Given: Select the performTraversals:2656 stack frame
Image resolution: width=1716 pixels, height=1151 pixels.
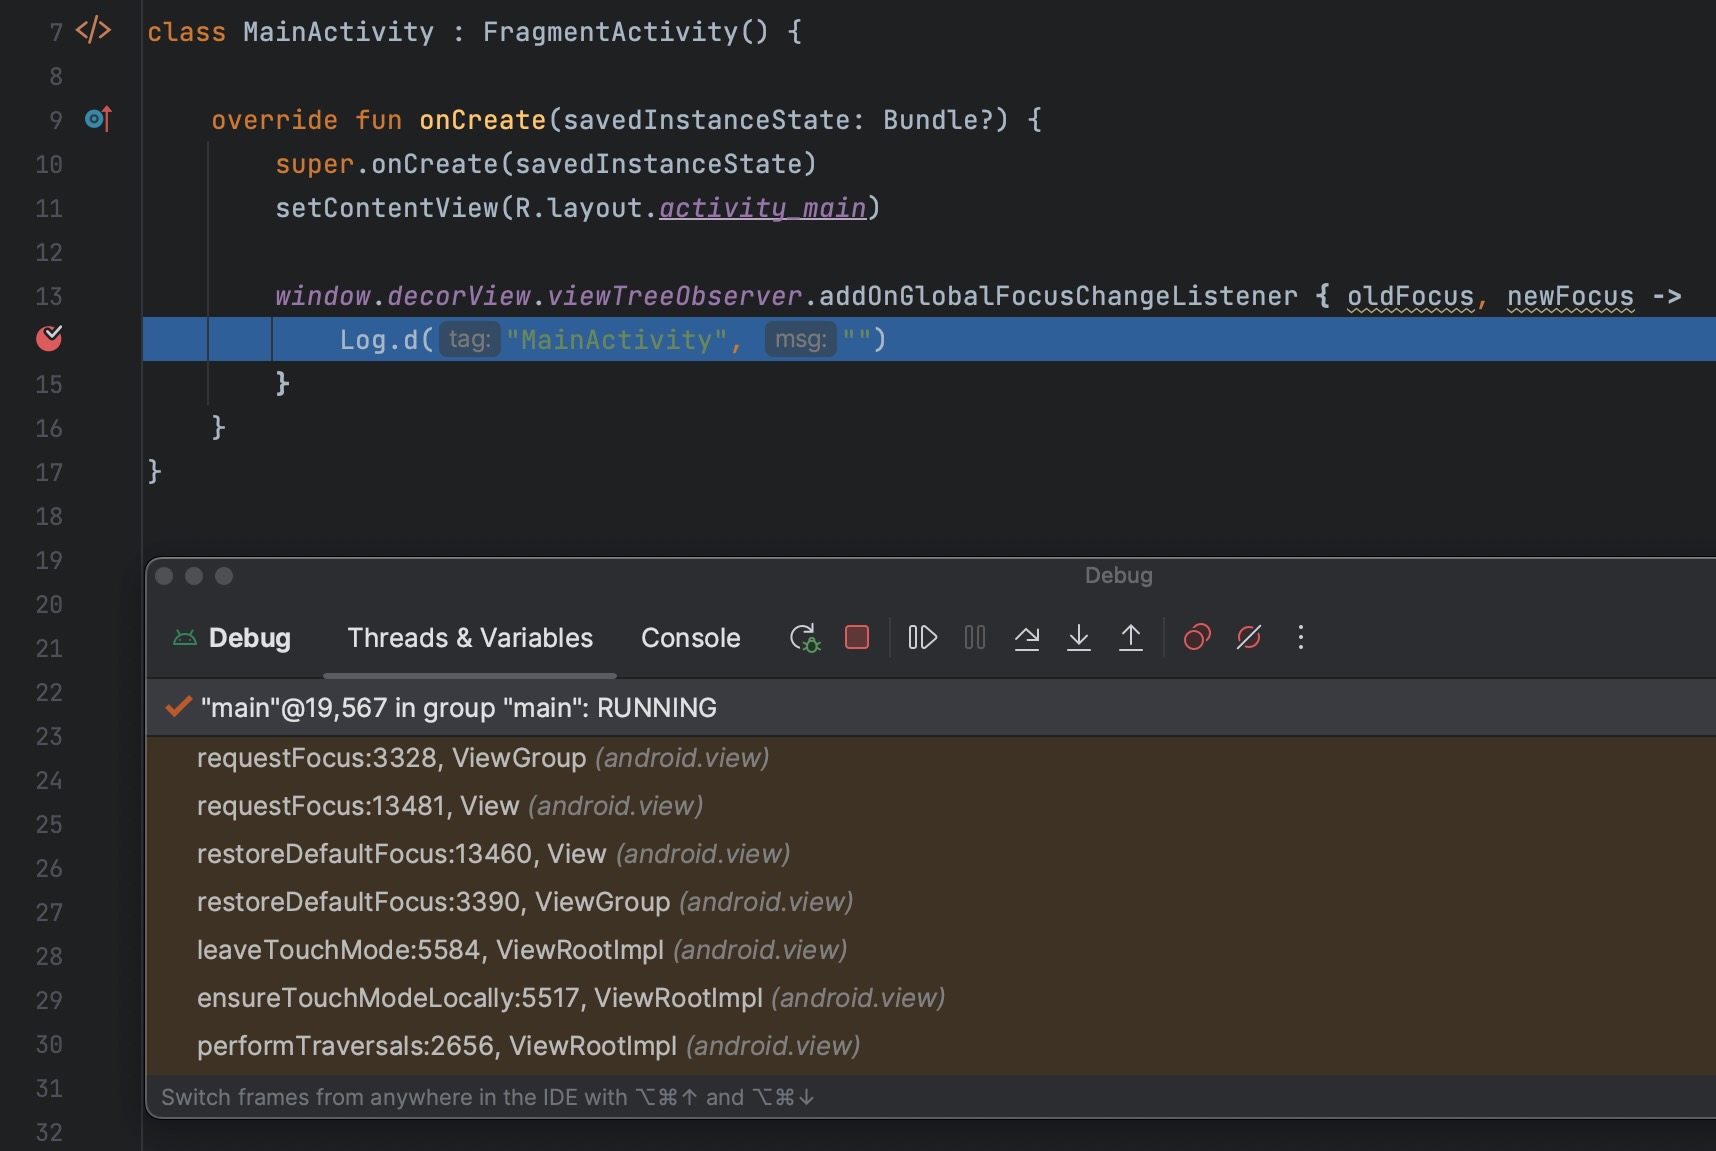Looking at the screenshot, I should [x=528, y=1046].
